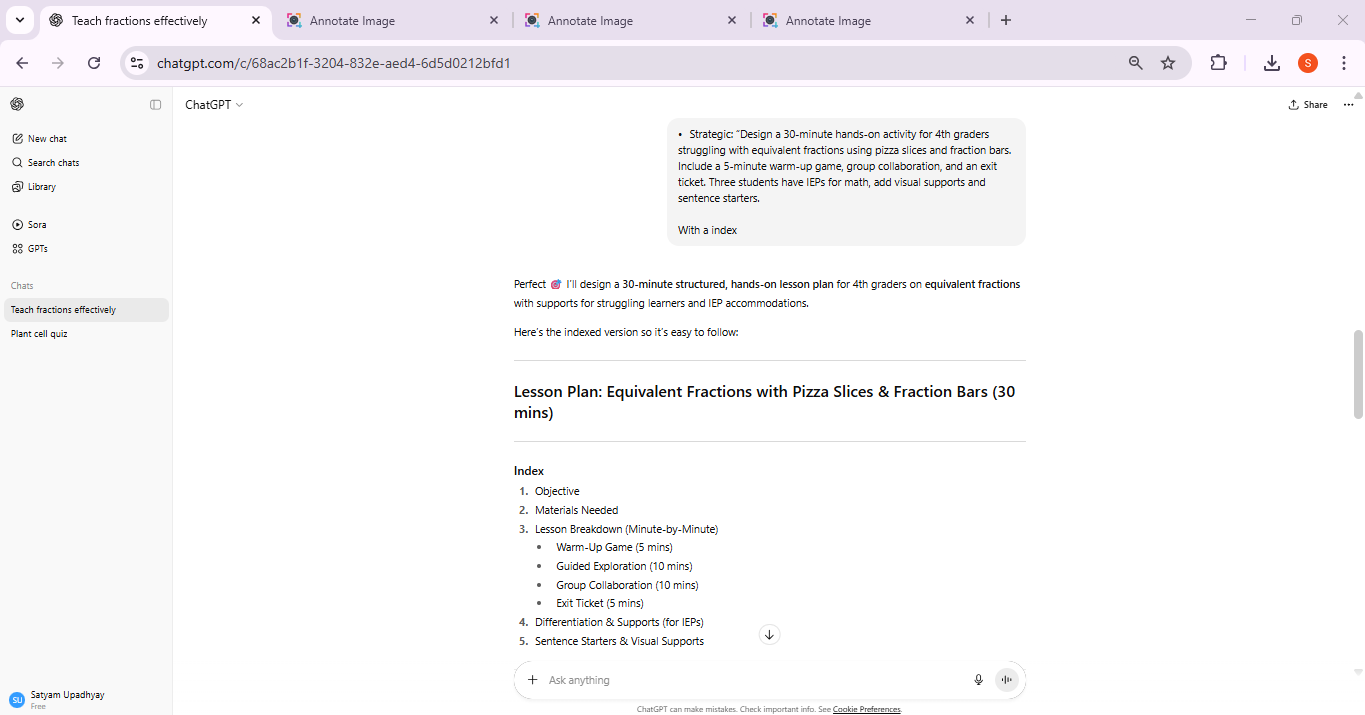Click the page vertical scrollbar thumb
The width and height of the screenshot is (1365, 715).
1357,374
